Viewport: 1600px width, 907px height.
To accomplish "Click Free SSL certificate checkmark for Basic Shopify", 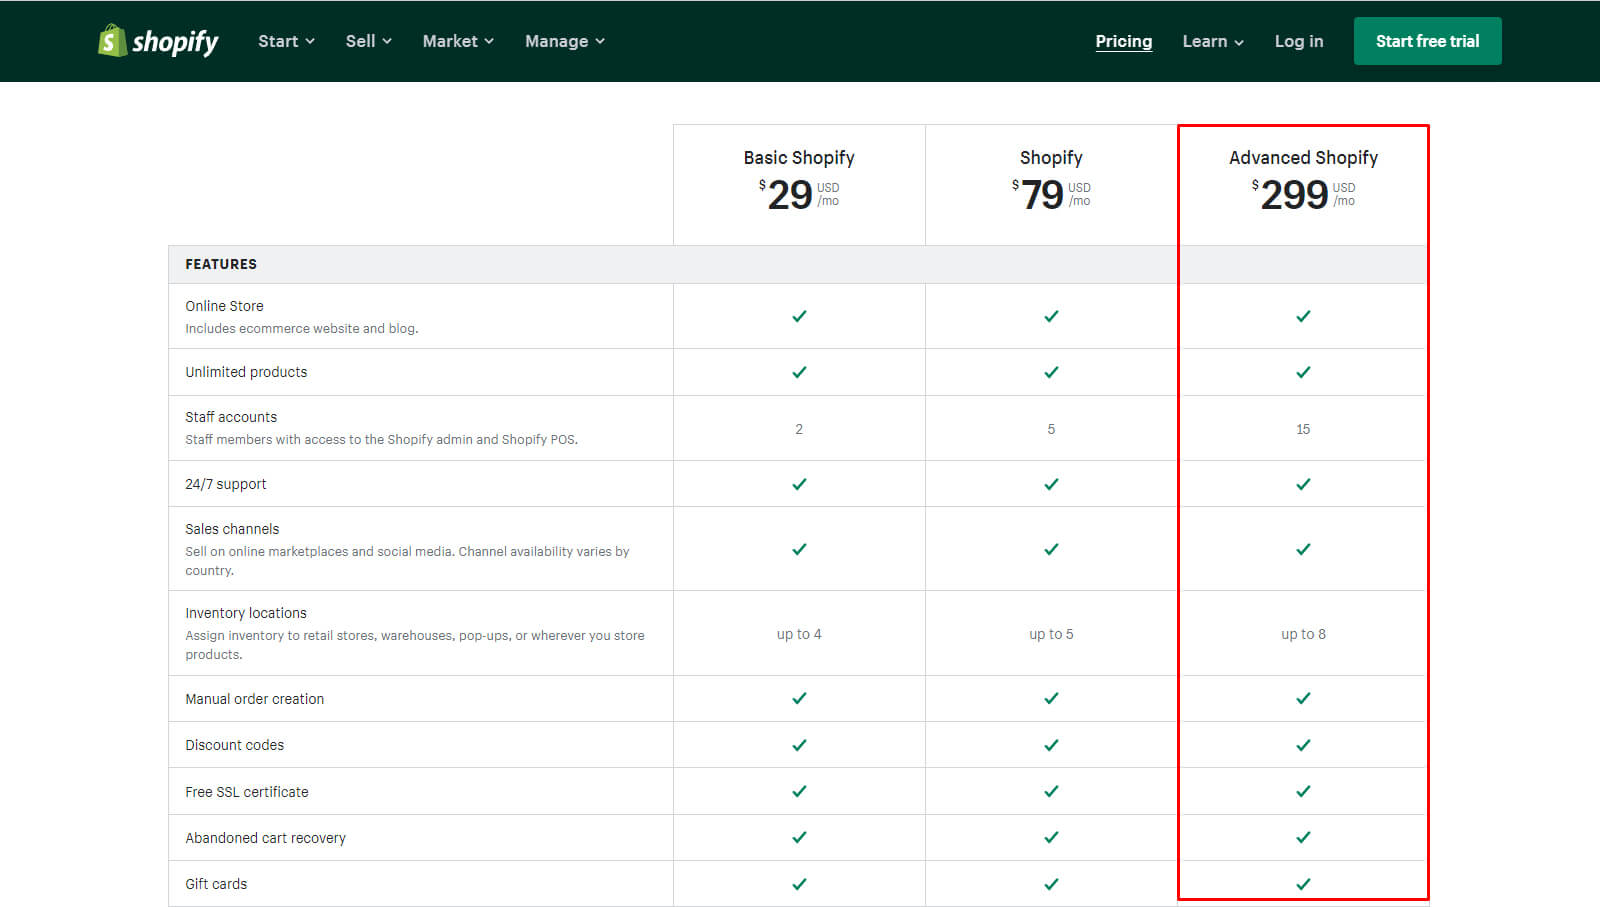I will coord(799,791).
